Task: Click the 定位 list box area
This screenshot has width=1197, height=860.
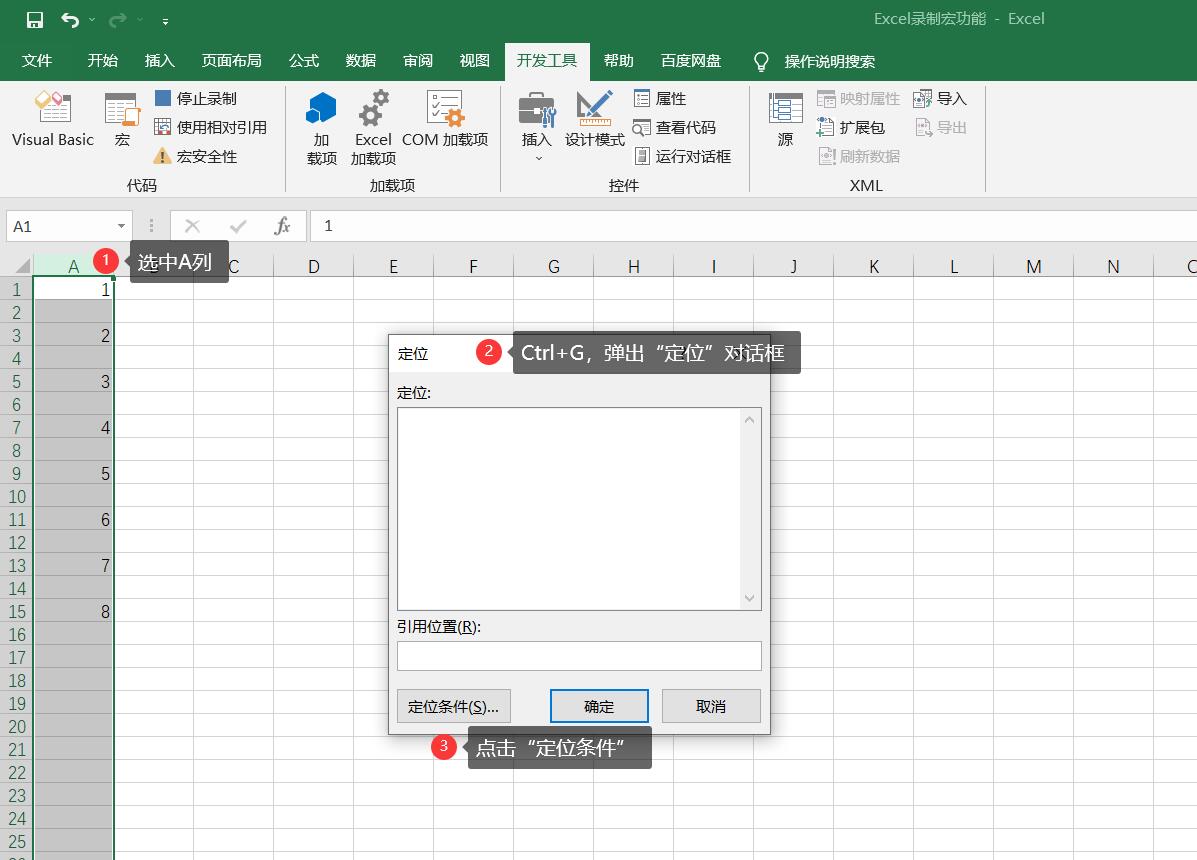Action: click(569, 509)
